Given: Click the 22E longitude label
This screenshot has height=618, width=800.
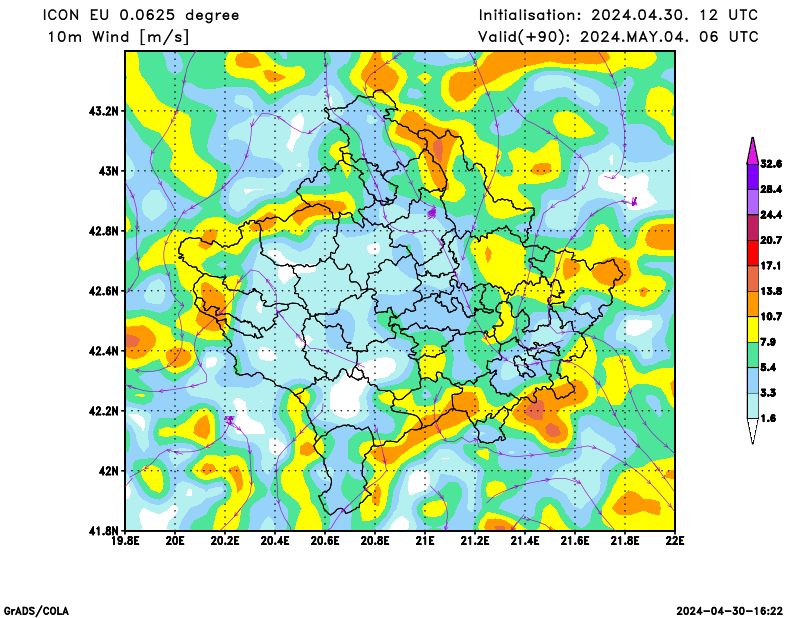Looking at the screenshot, I should [x=675, y=540].
